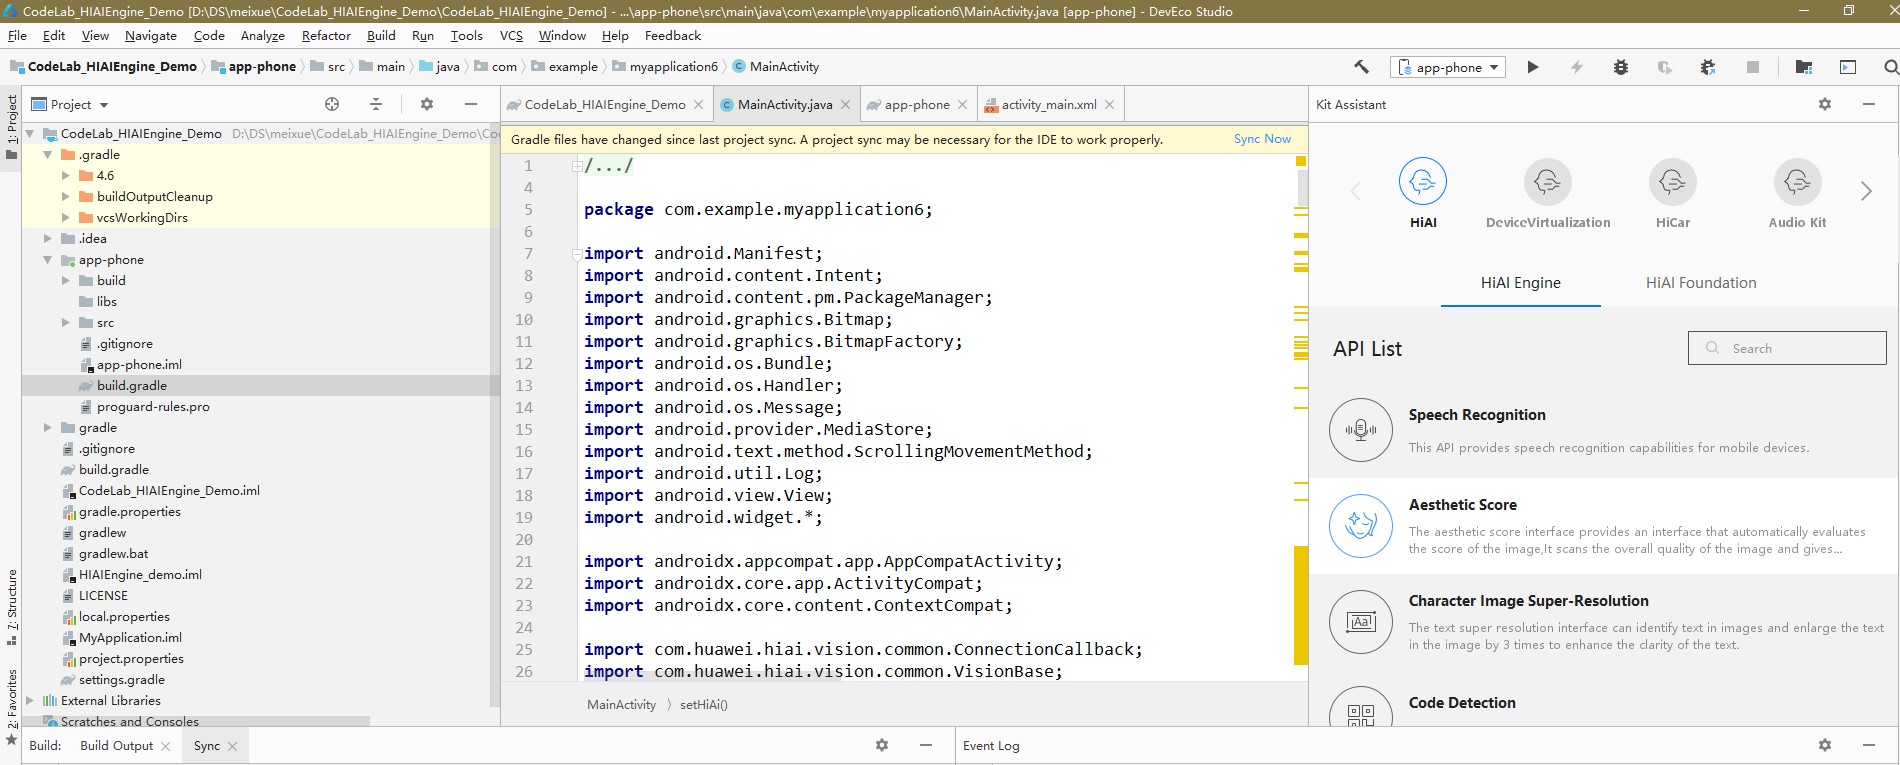Open Speech Recognition microphone icon

tap(1361, 430)
